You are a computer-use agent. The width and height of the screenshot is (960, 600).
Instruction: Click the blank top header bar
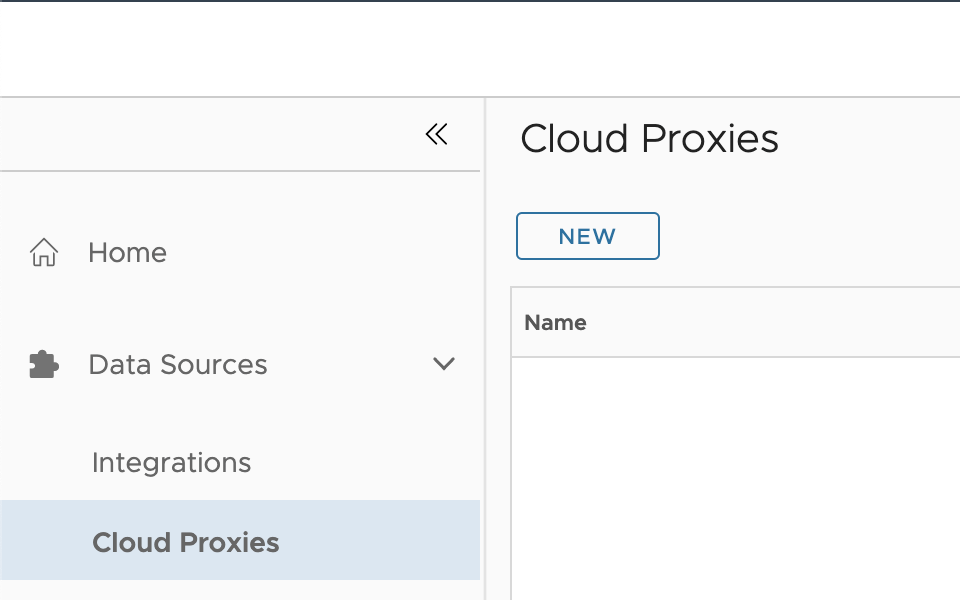(480, 50)
